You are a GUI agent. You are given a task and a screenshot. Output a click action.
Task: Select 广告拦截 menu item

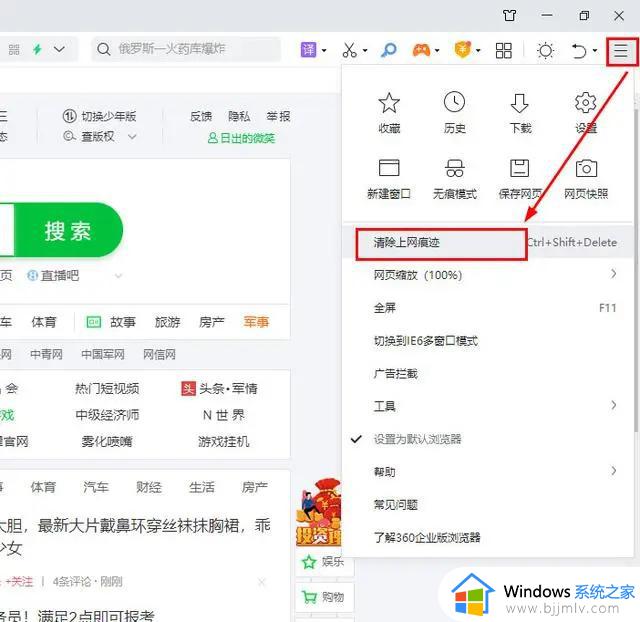[x=488, y=374]
